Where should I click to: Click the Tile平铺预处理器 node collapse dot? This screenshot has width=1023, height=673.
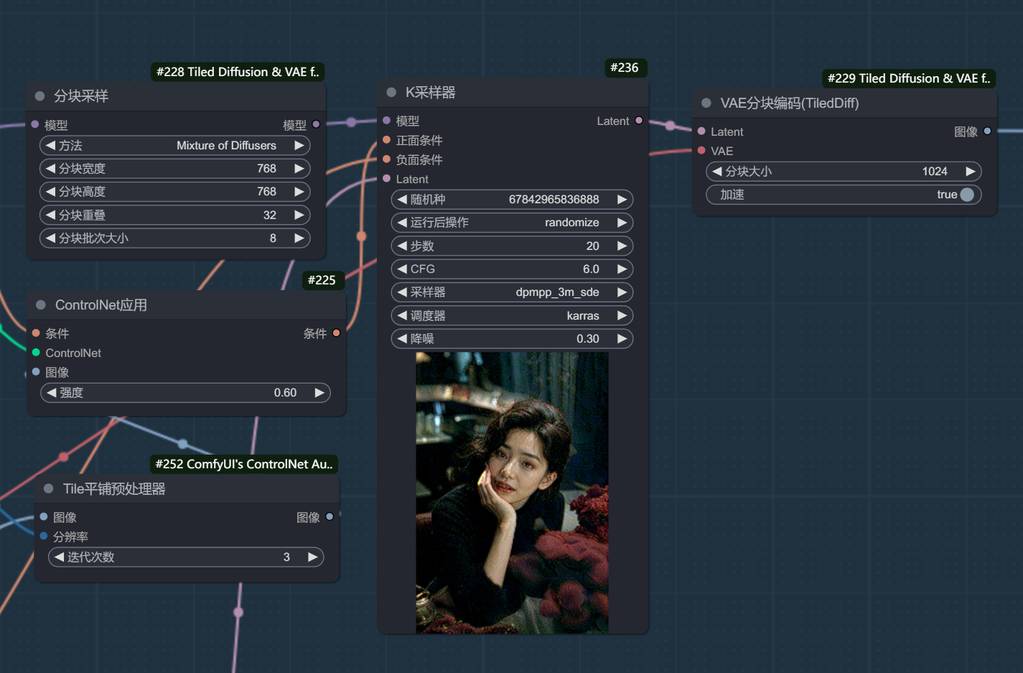[x=48, y=489]
